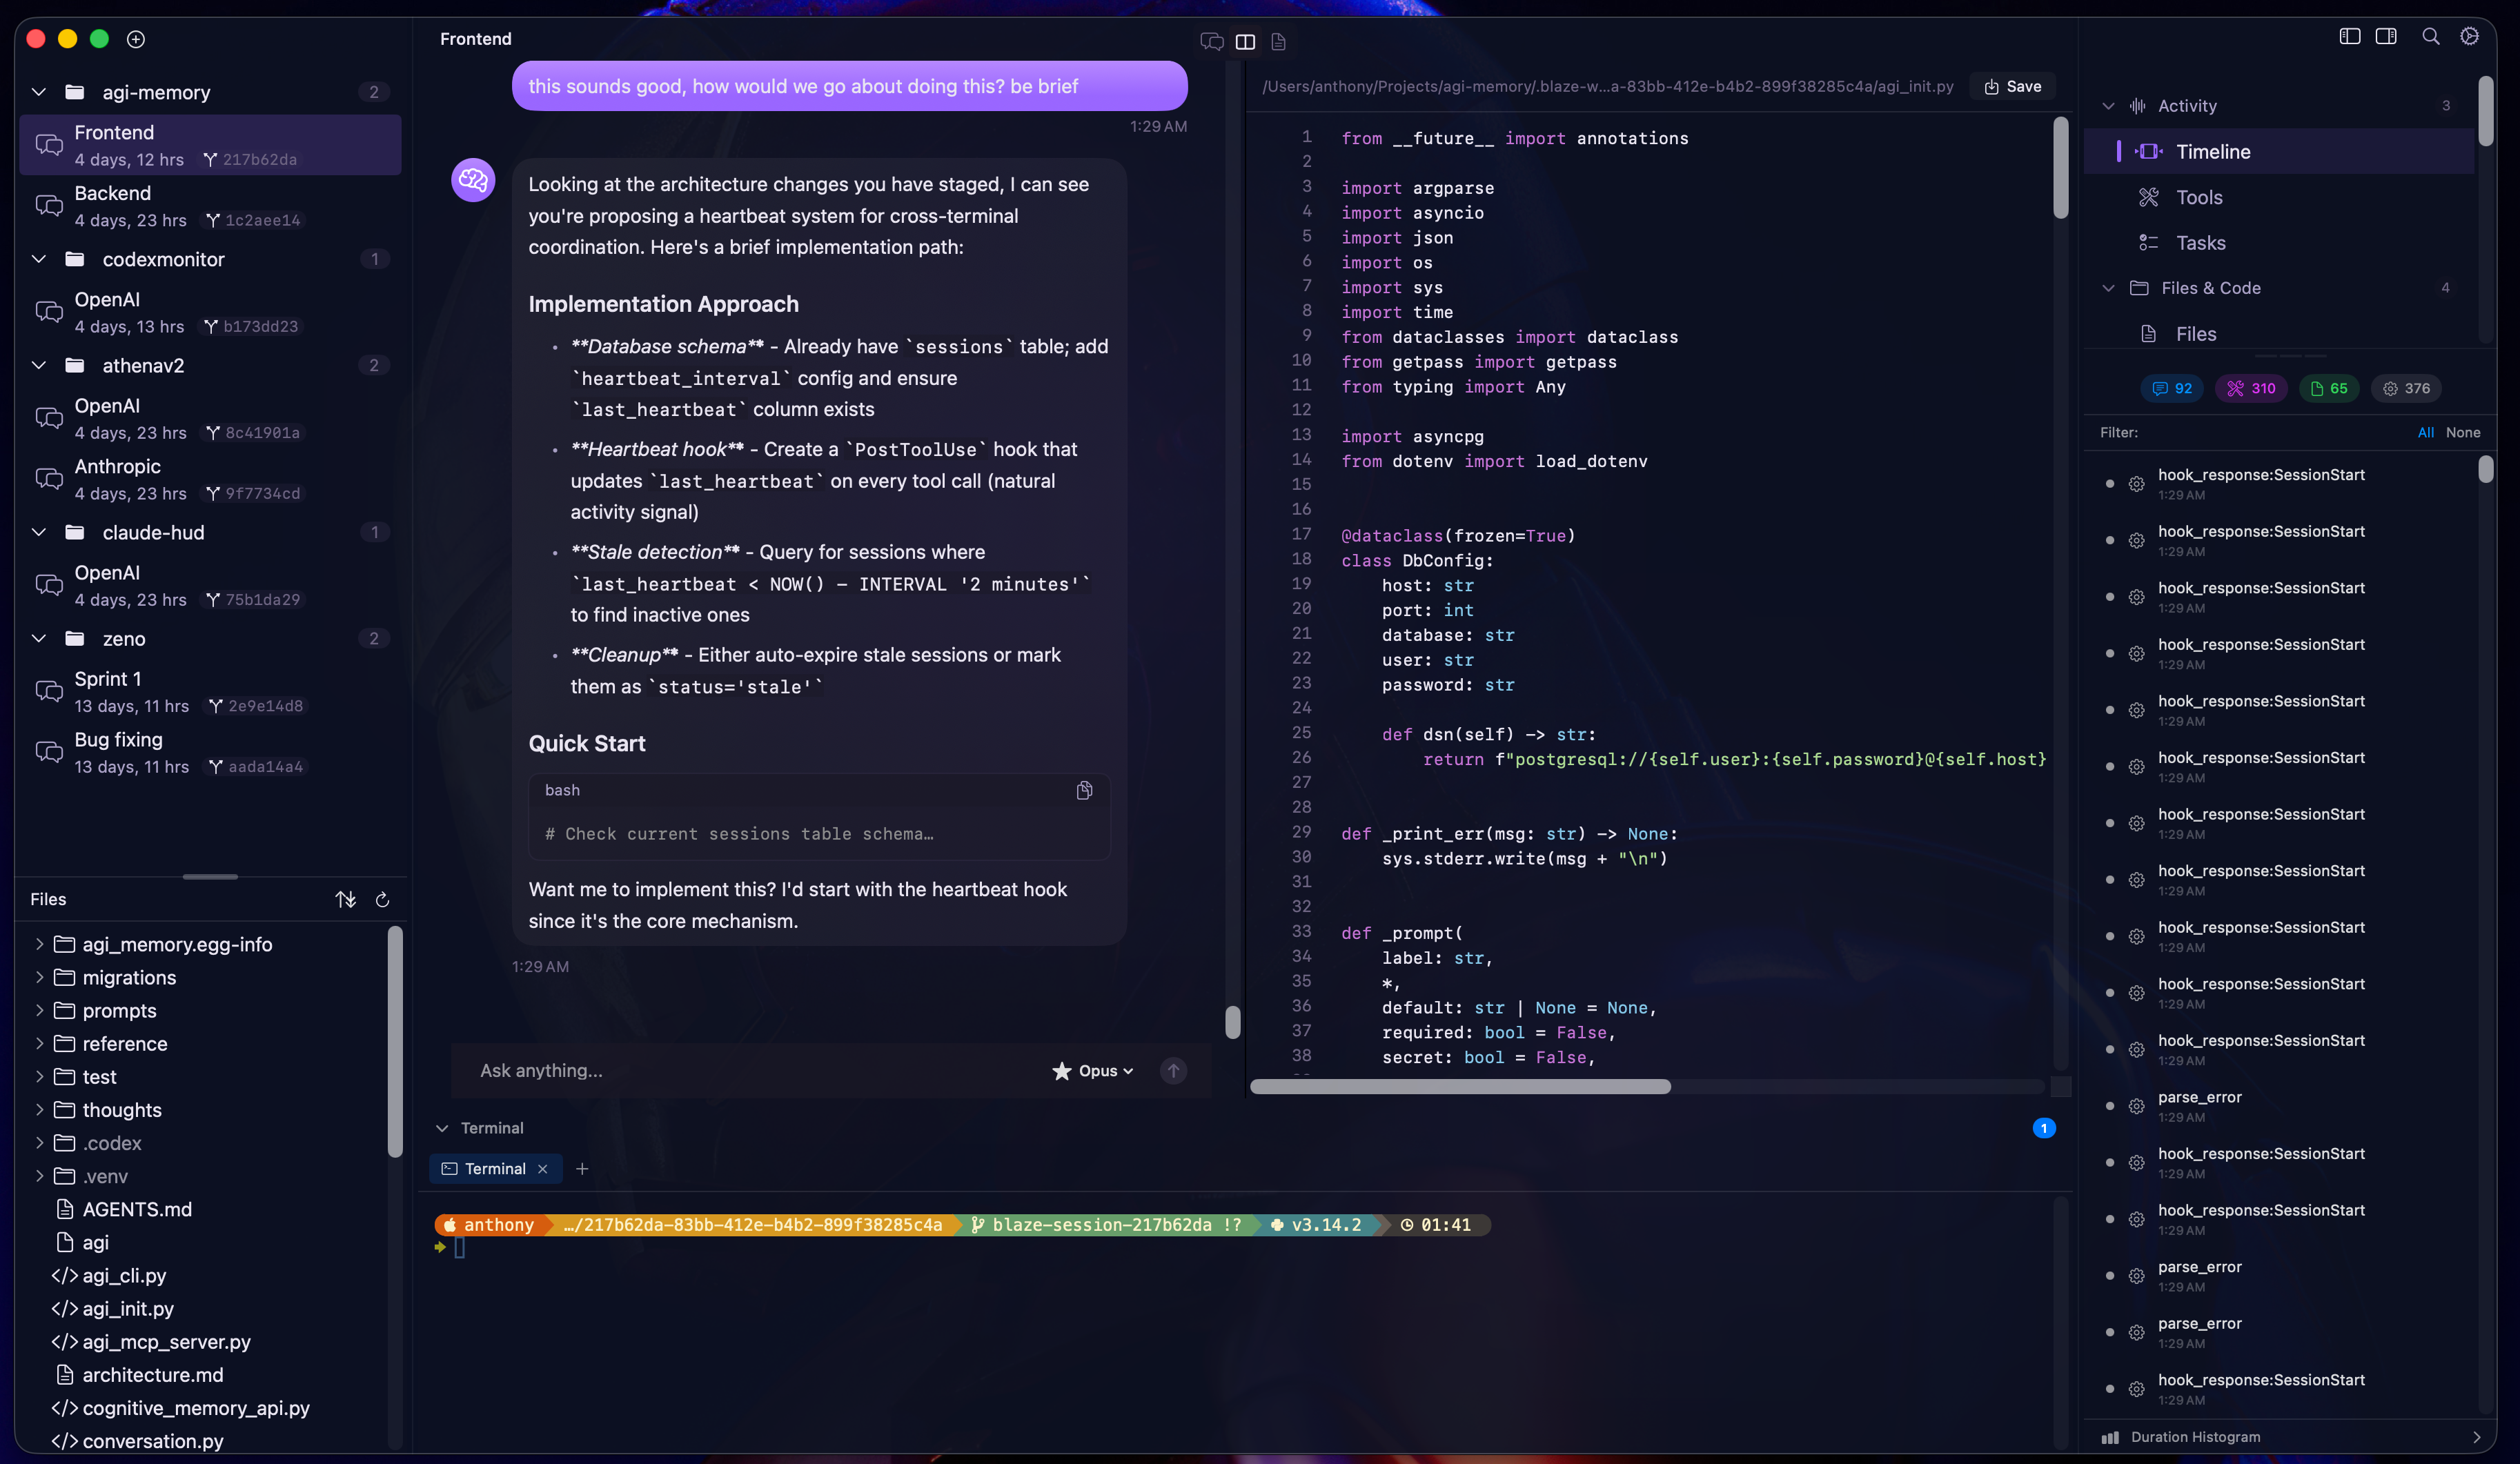Select the Tools item in the Activity panel
This screenshot has width=2520, height=1464.
pos(2200,197)
